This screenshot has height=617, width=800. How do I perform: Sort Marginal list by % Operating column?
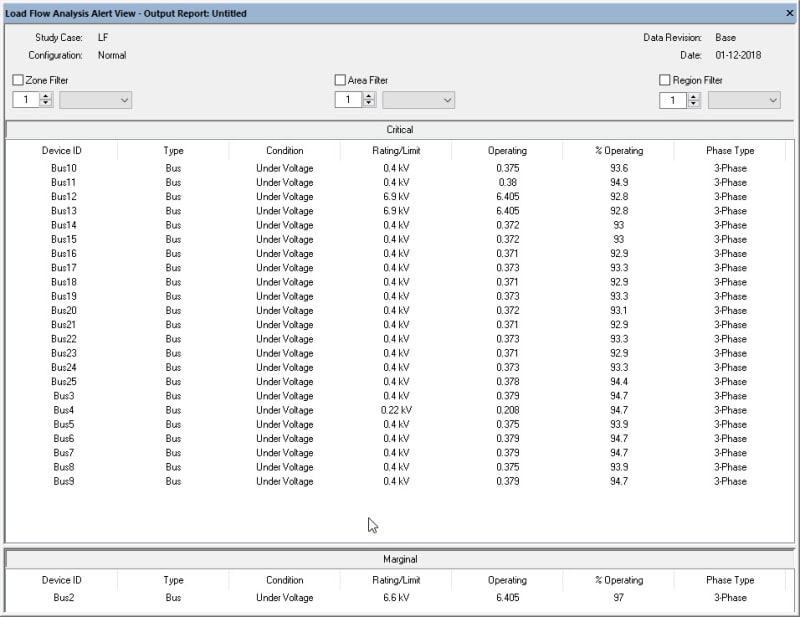click(619, 580)
